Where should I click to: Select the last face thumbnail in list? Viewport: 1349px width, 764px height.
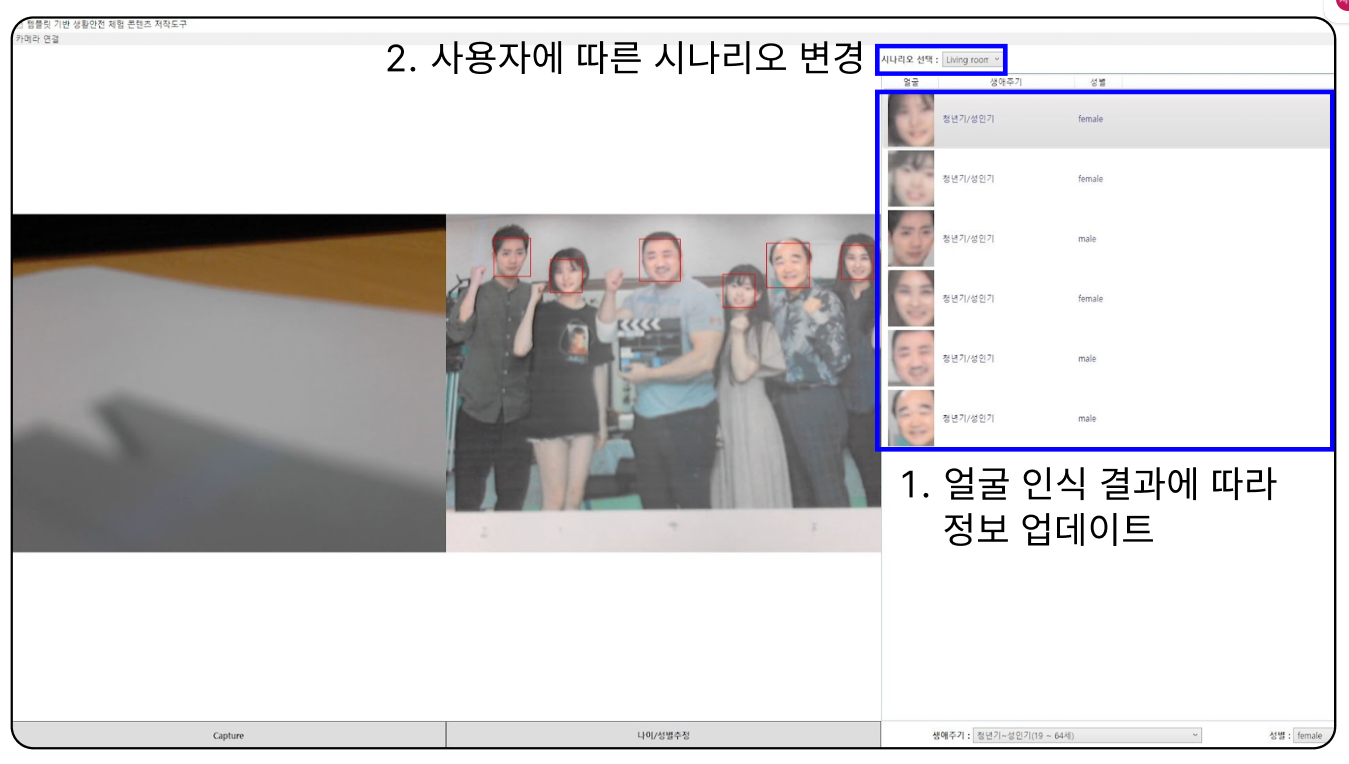910,419
